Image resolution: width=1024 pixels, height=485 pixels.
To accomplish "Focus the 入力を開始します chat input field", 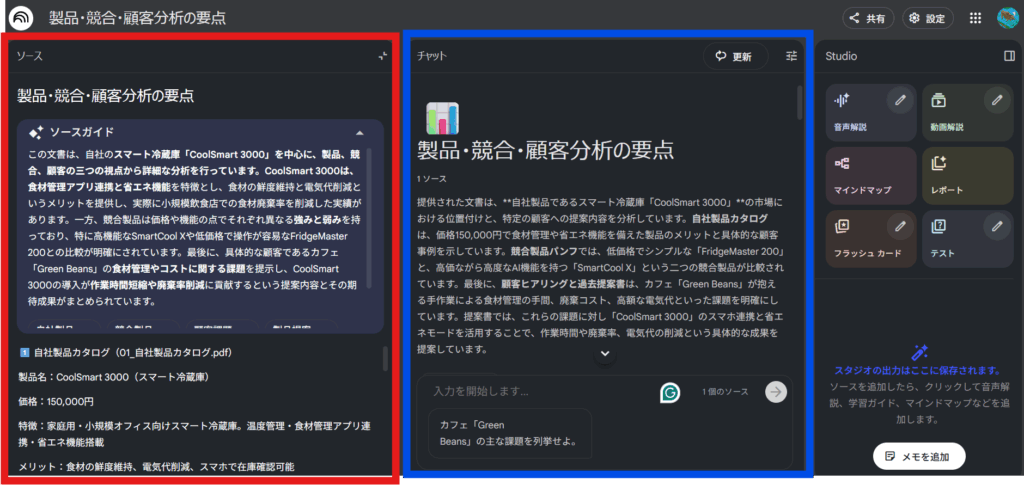I will pos(540,392).
